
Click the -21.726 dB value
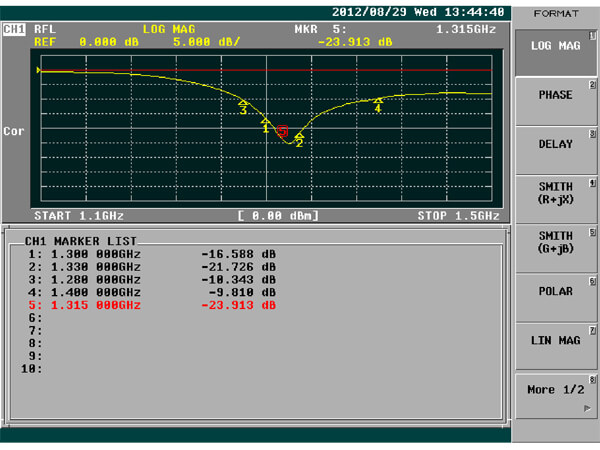(x=238, y=267)
